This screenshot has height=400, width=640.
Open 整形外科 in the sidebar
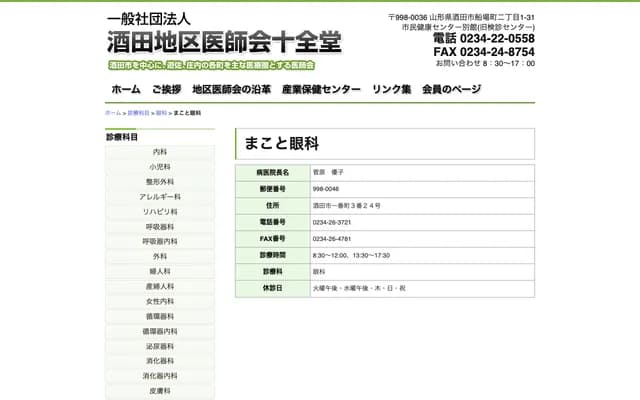click(x=160, y=182)
